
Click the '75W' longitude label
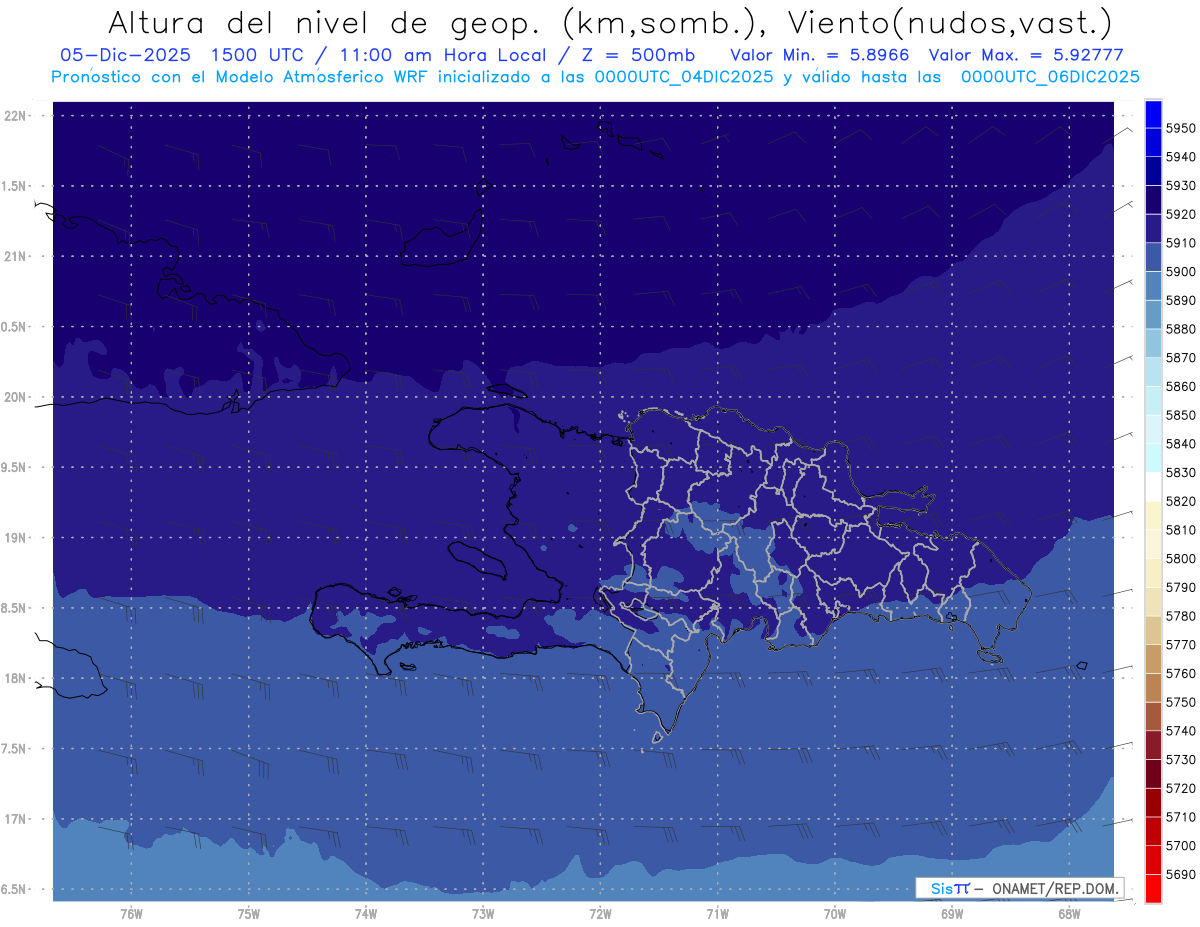coord(249,913)
